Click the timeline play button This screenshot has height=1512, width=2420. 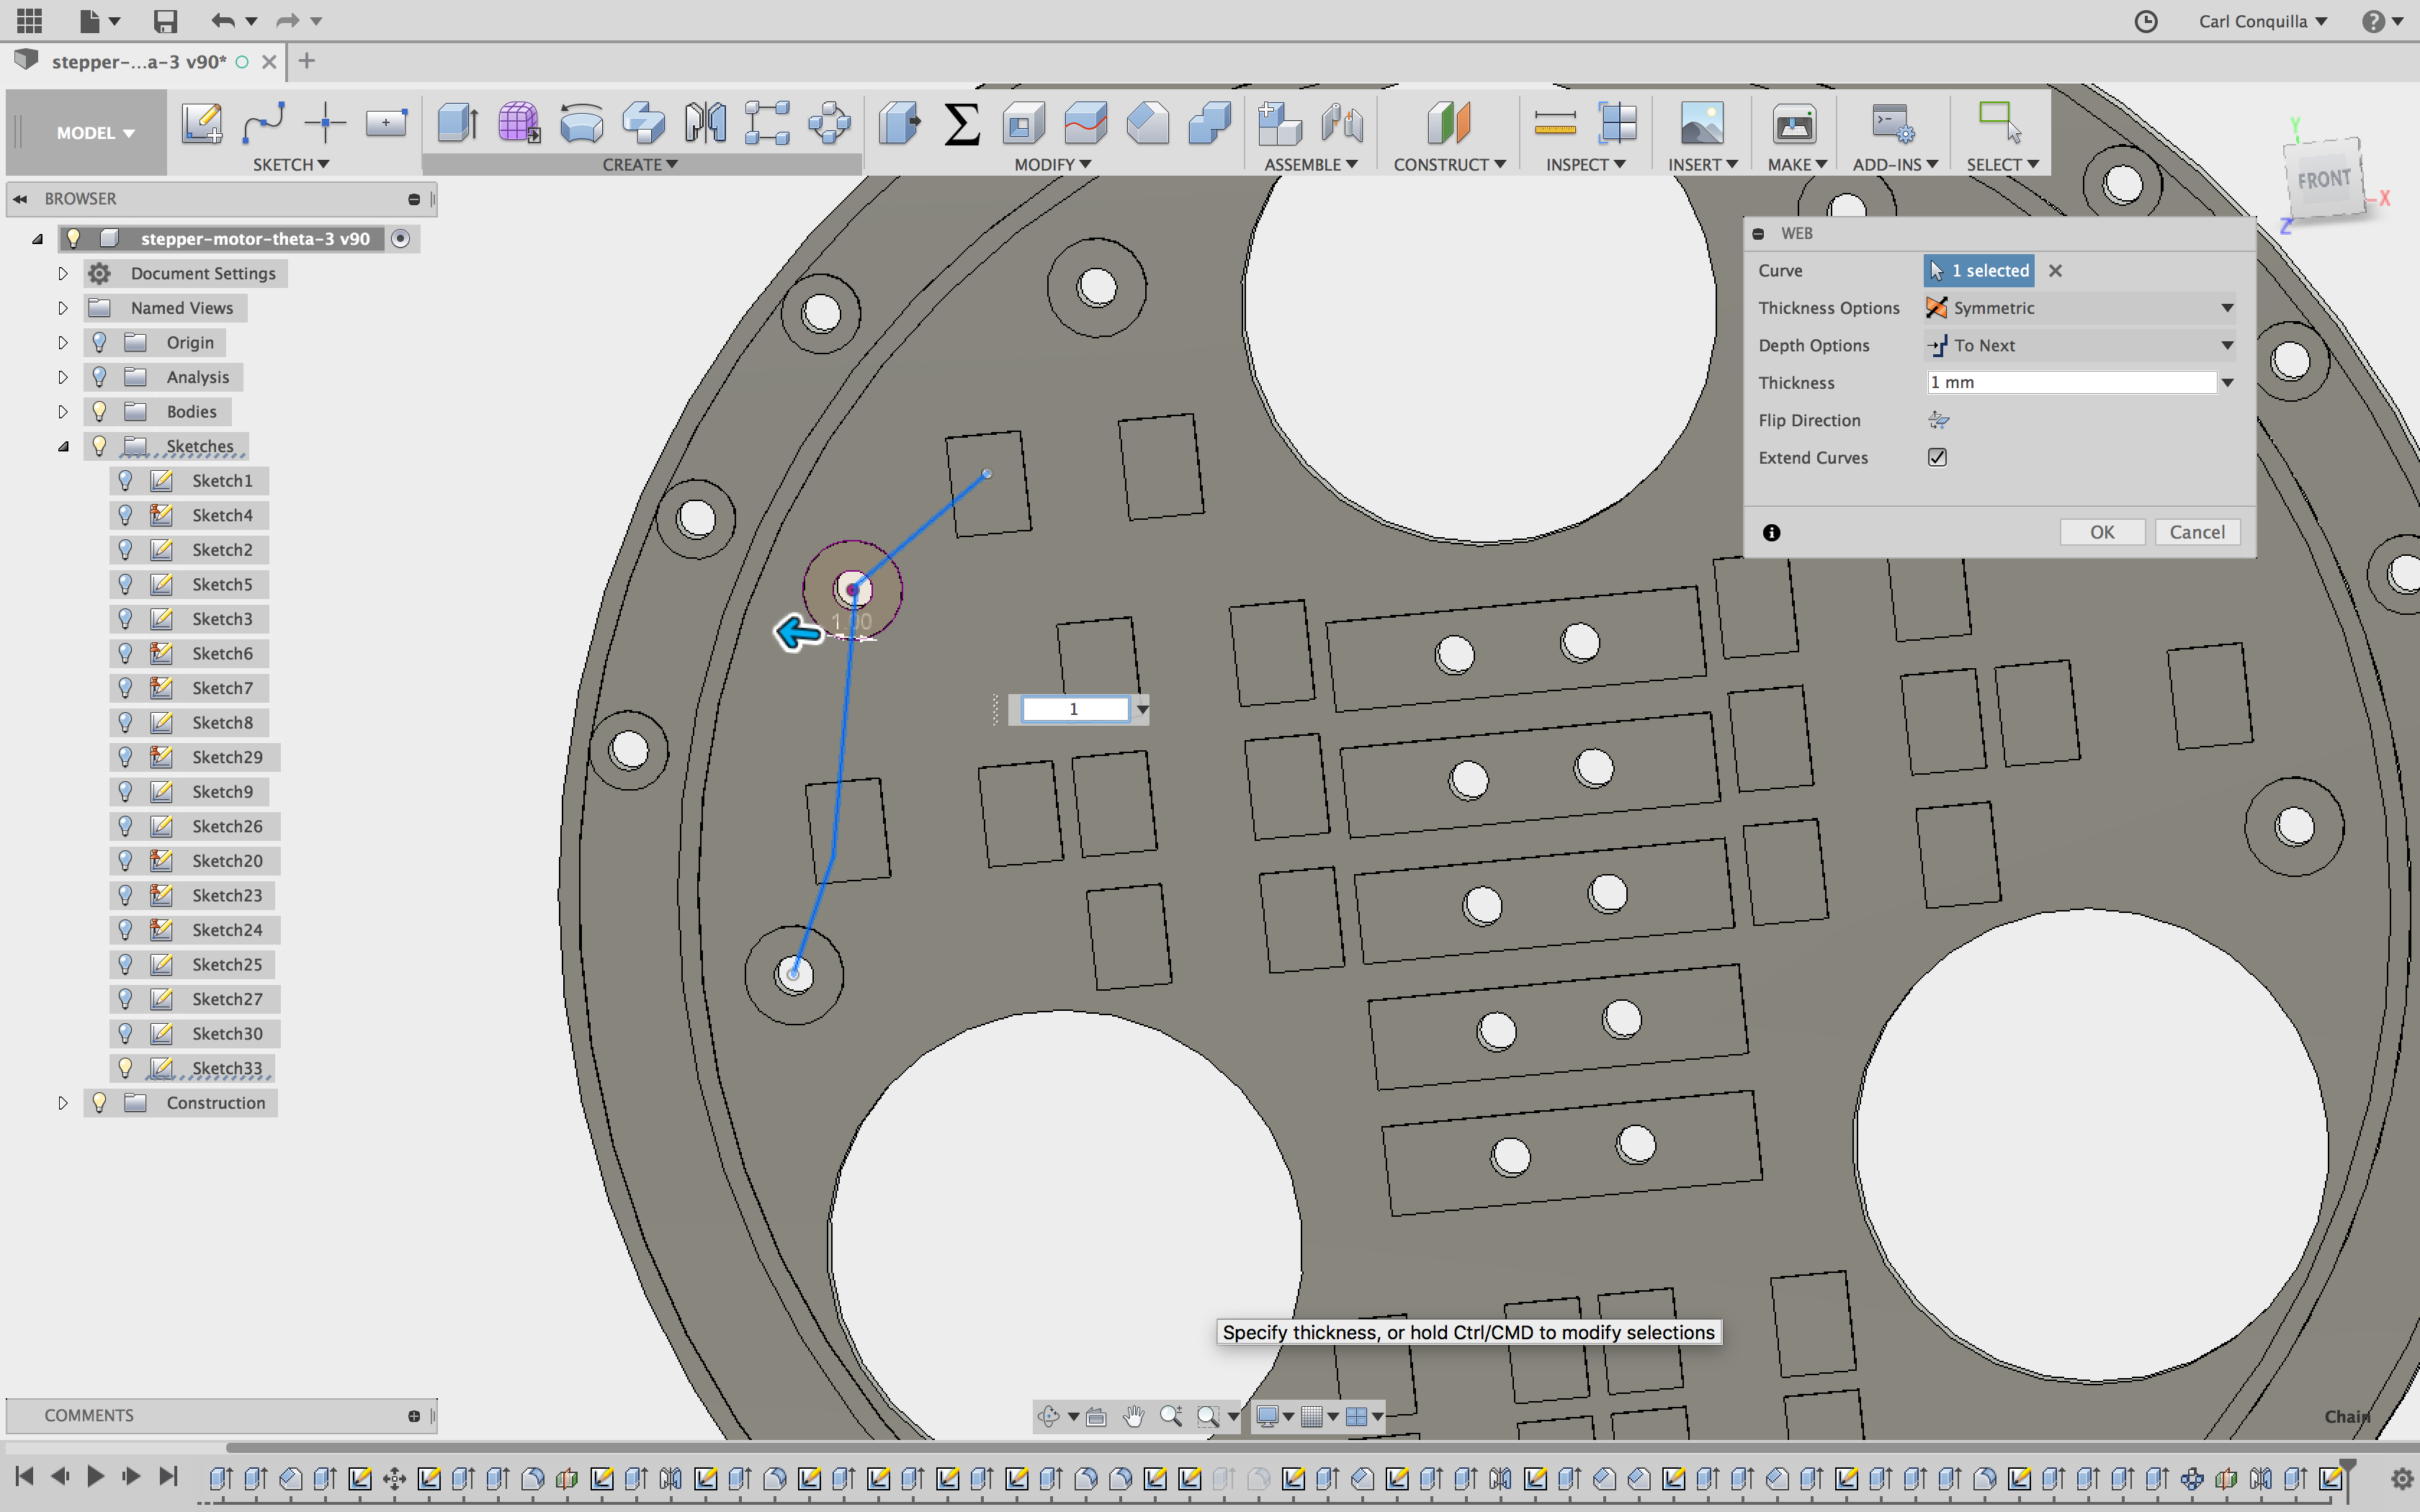point(95,1476)
